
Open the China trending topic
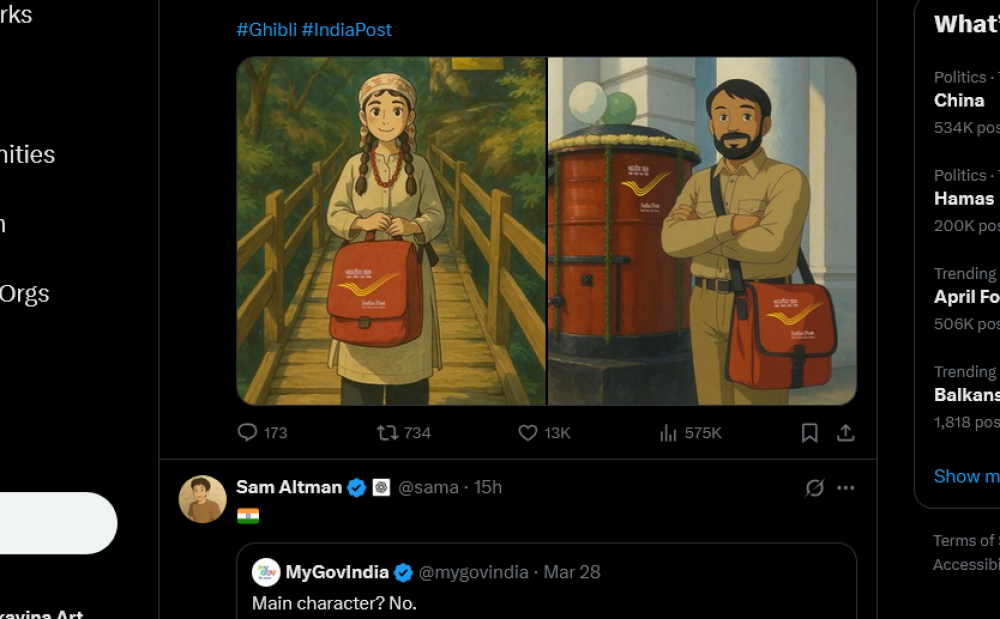pos(959,100)
